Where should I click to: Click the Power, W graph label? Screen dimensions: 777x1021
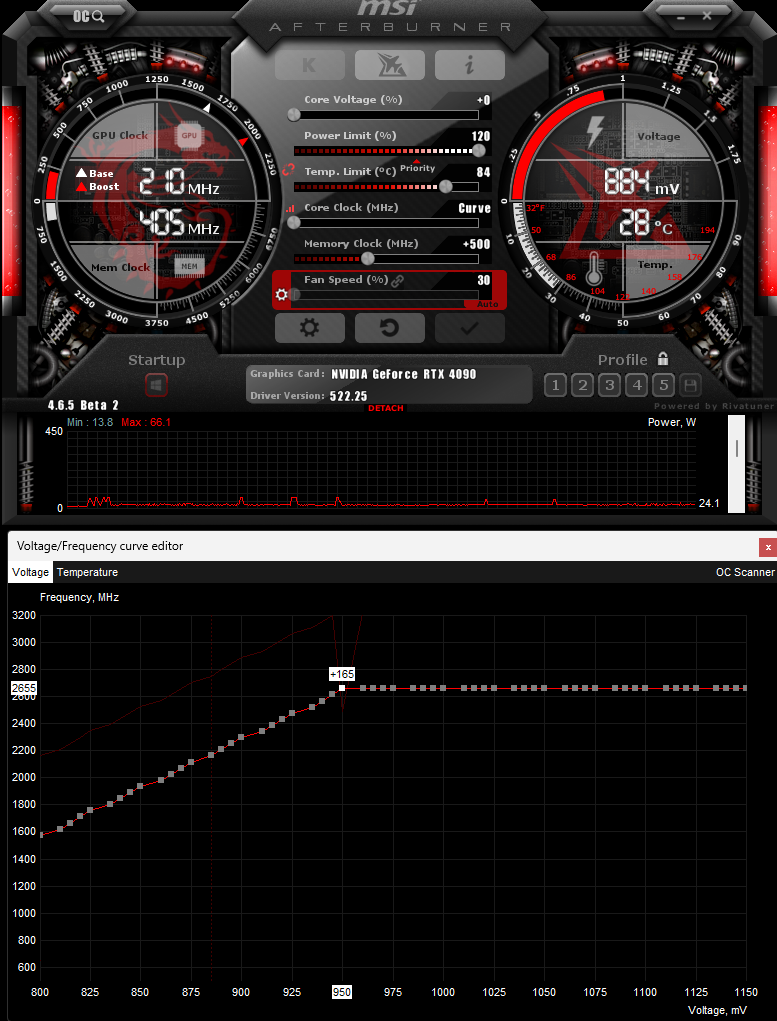[x=672, y=423]
